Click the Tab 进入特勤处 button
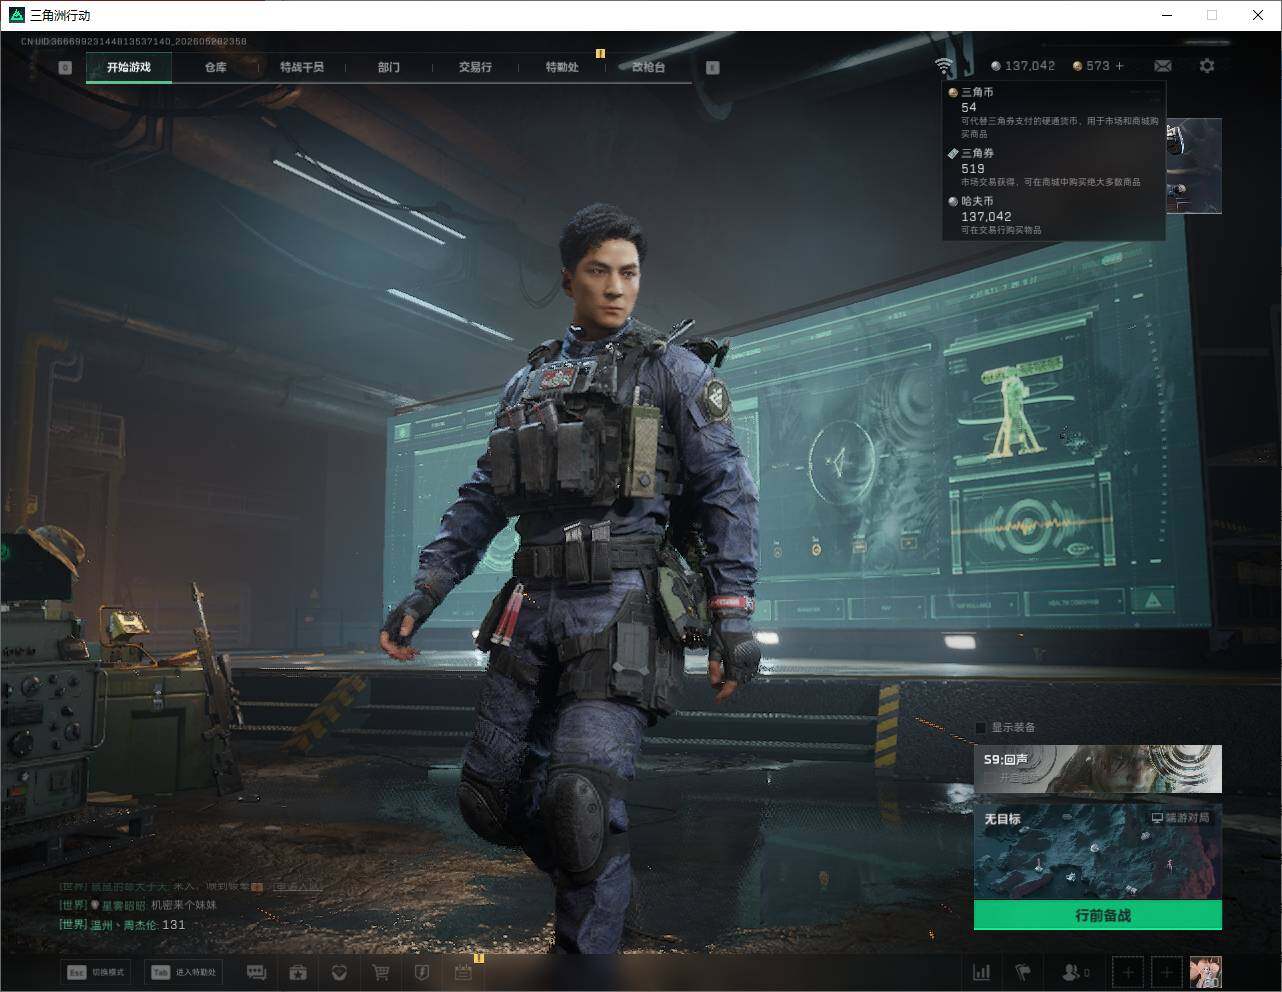 pyautogui.click(x=183, y=972)
